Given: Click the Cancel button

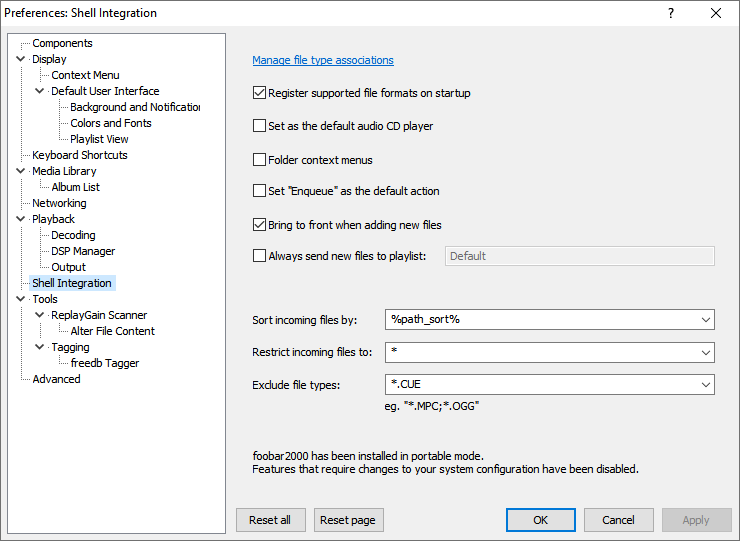Looking at the screenshot, I should tap(618, 520).
